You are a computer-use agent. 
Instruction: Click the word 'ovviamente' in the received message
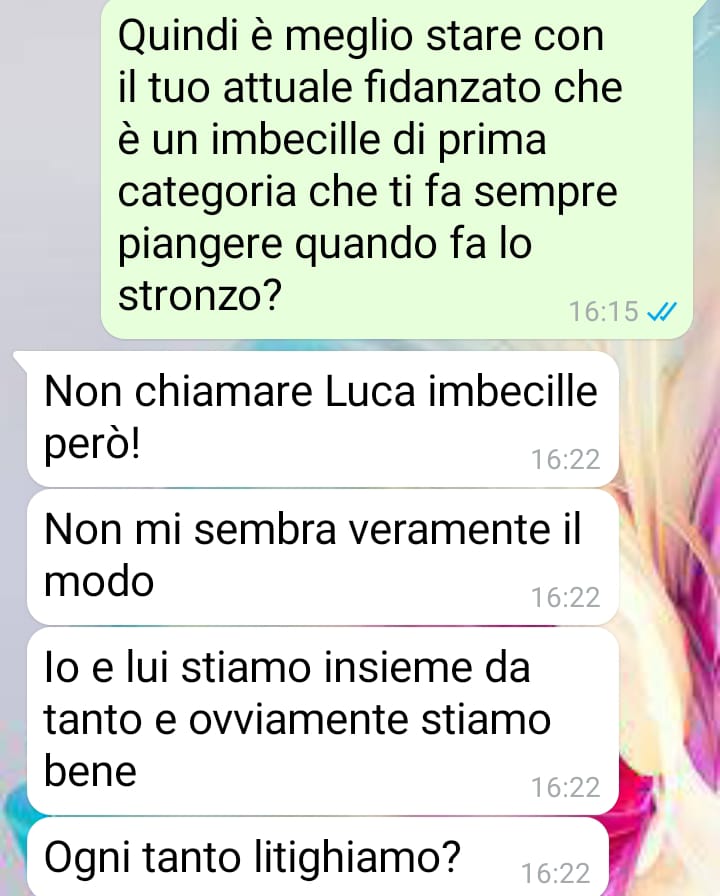(298, 719)
